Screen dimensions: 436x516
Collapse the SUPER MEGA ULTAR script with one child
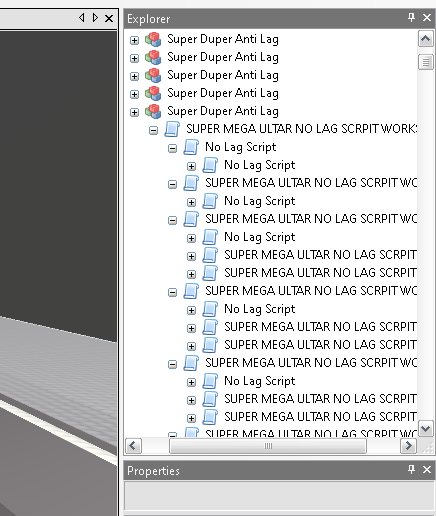172,184
